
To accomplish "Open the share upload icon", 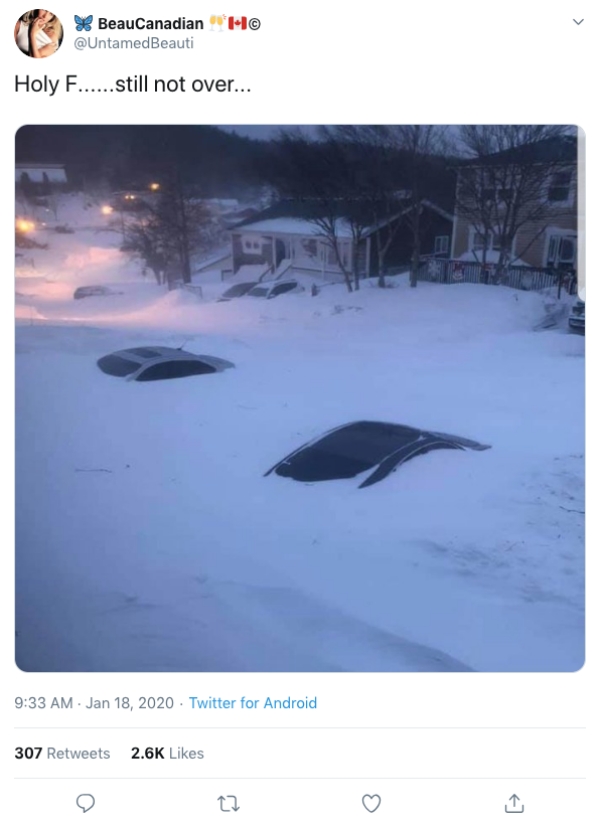I will click(514, 803).
